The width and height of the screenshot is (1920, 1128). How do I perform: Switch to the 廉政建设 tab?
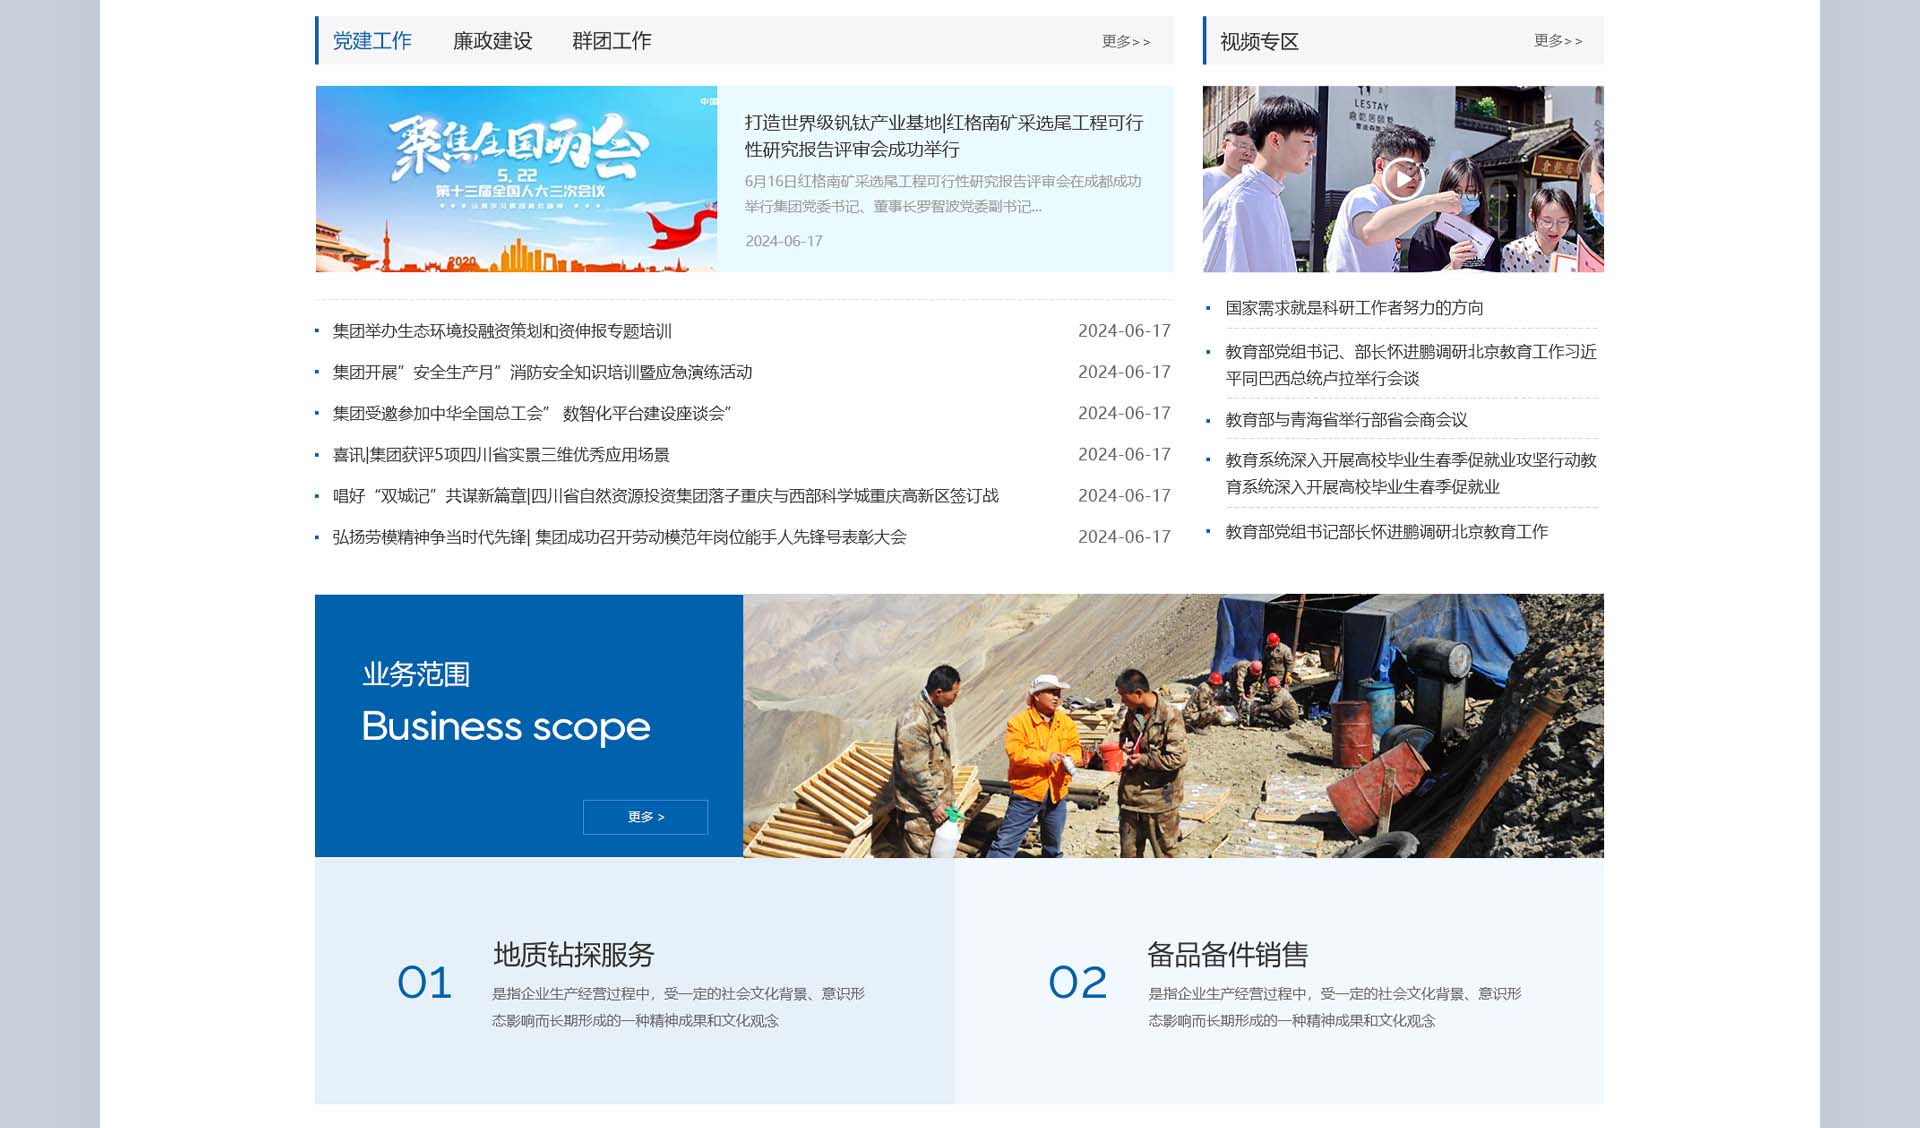pyautogui.click(x=492, y=41)
